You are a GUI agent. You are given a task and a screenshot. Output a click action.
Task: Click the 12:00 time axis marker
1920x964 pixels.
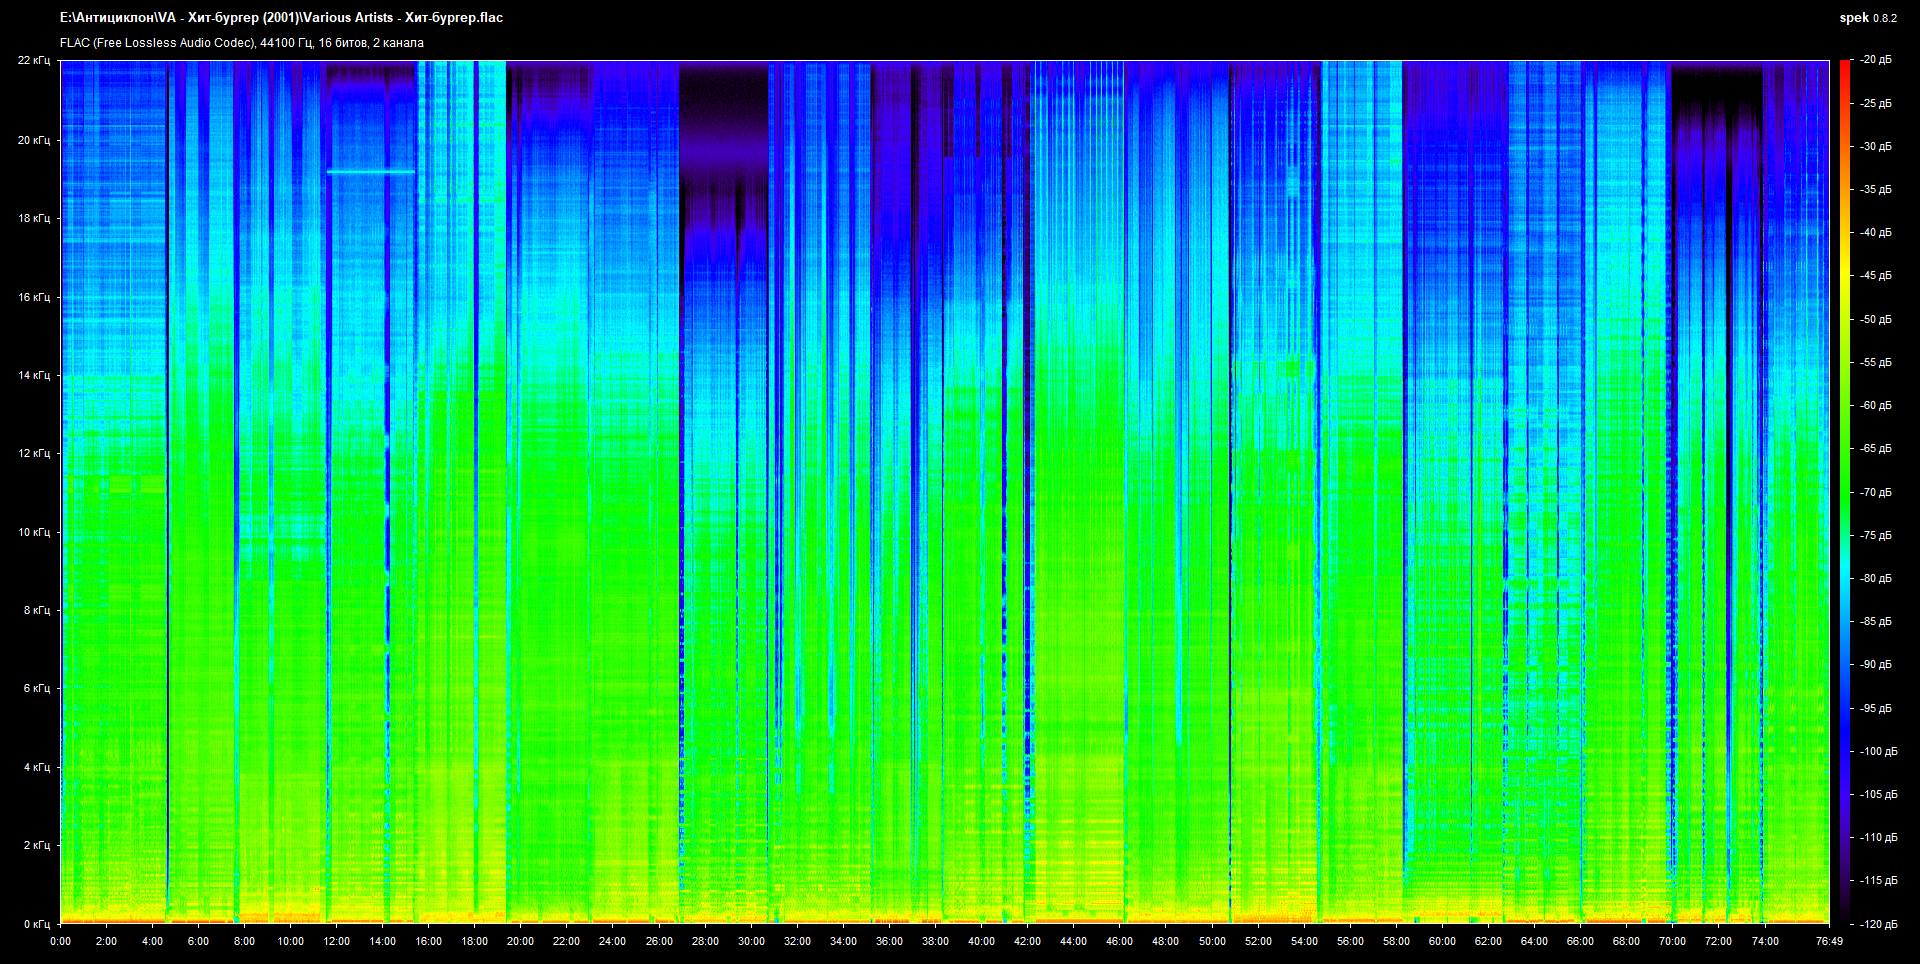pyautogui.click(x=336, y=941)
